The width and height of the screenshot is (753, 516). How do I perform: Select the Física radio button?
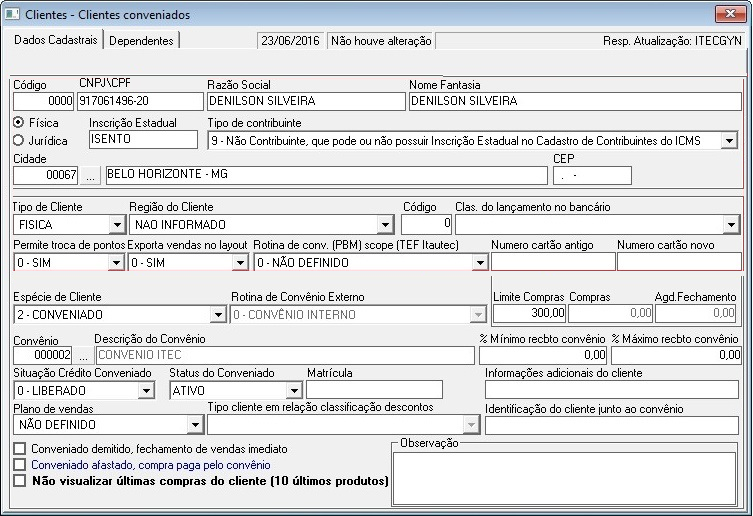click(x=18, y=123)
